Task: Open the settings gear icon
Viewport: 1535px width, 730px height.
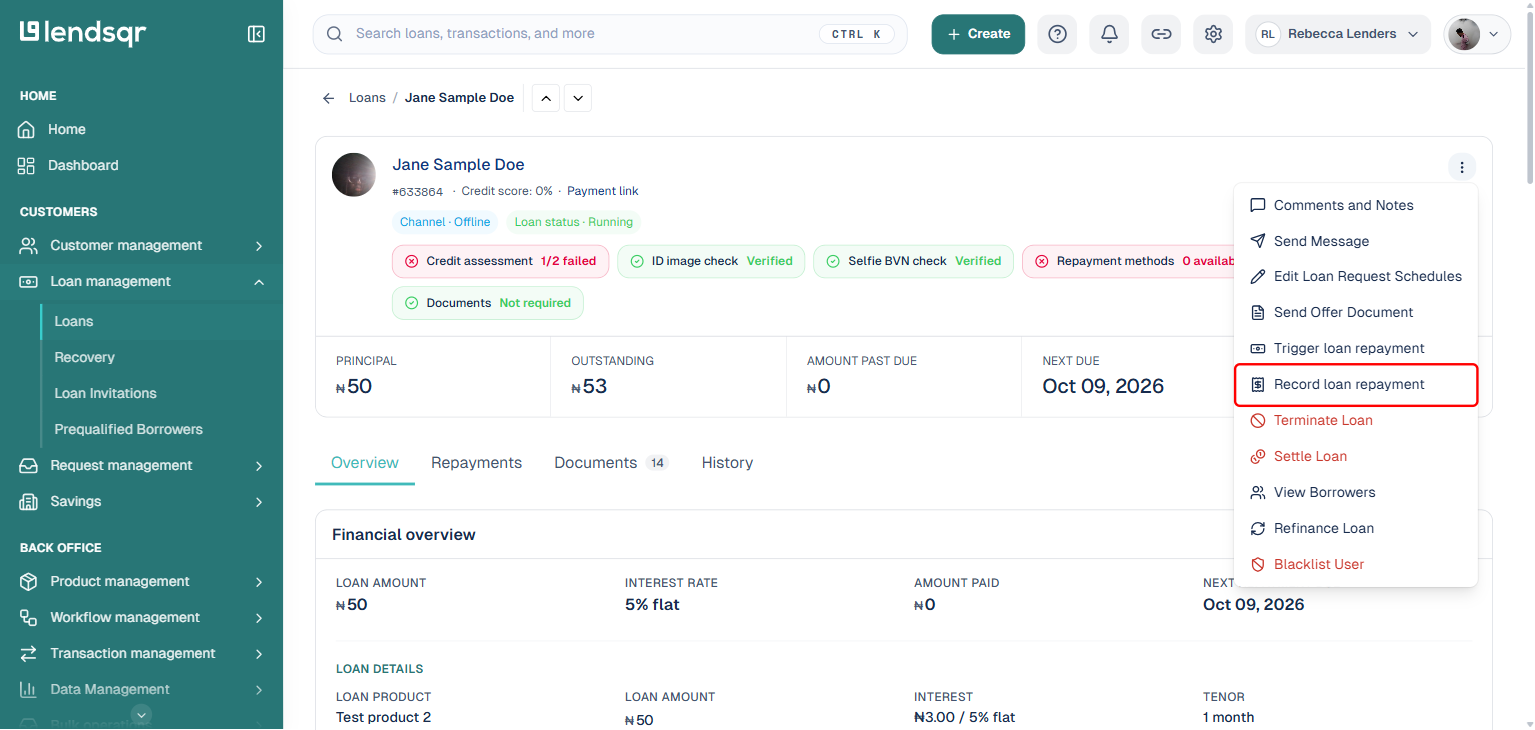Action: (x=1213, y=34)
